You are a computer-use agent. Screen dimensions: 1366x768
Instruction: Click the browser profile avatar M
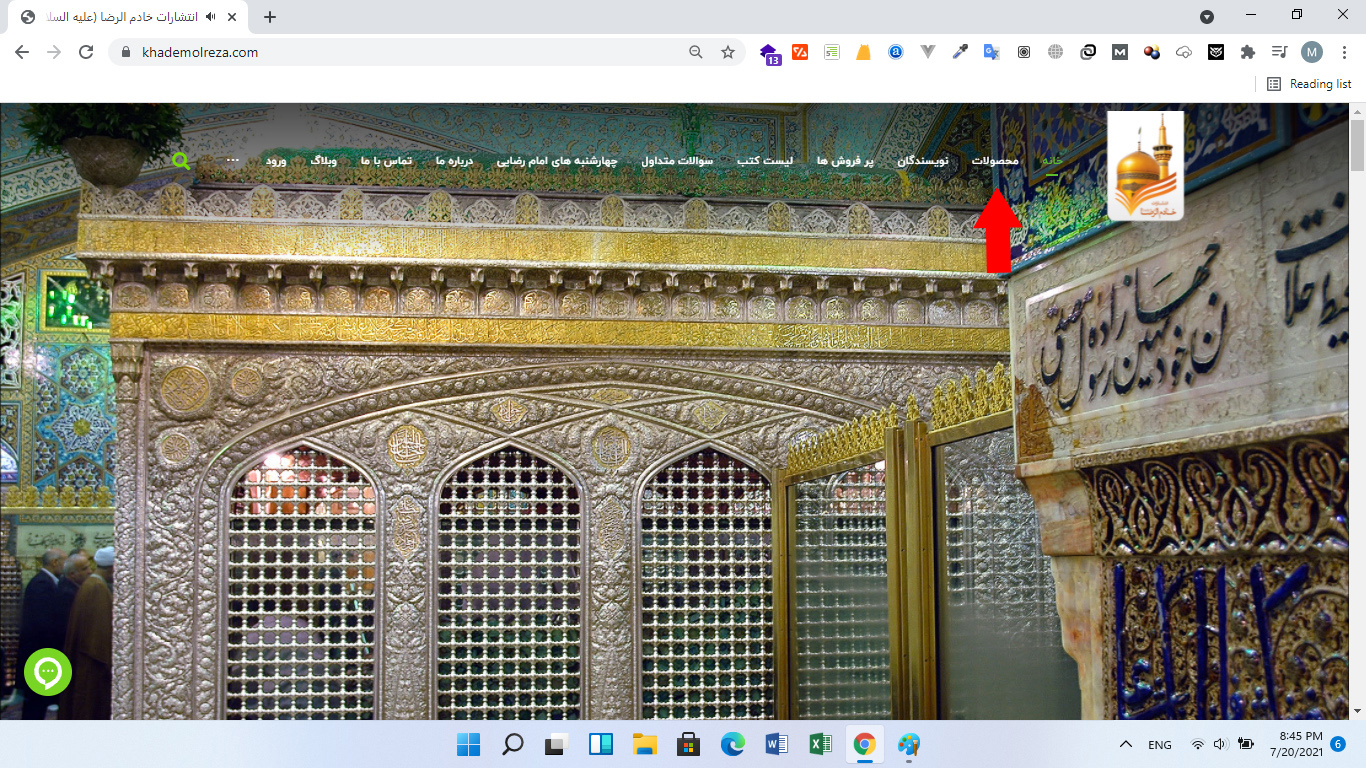coord(1311,51)
